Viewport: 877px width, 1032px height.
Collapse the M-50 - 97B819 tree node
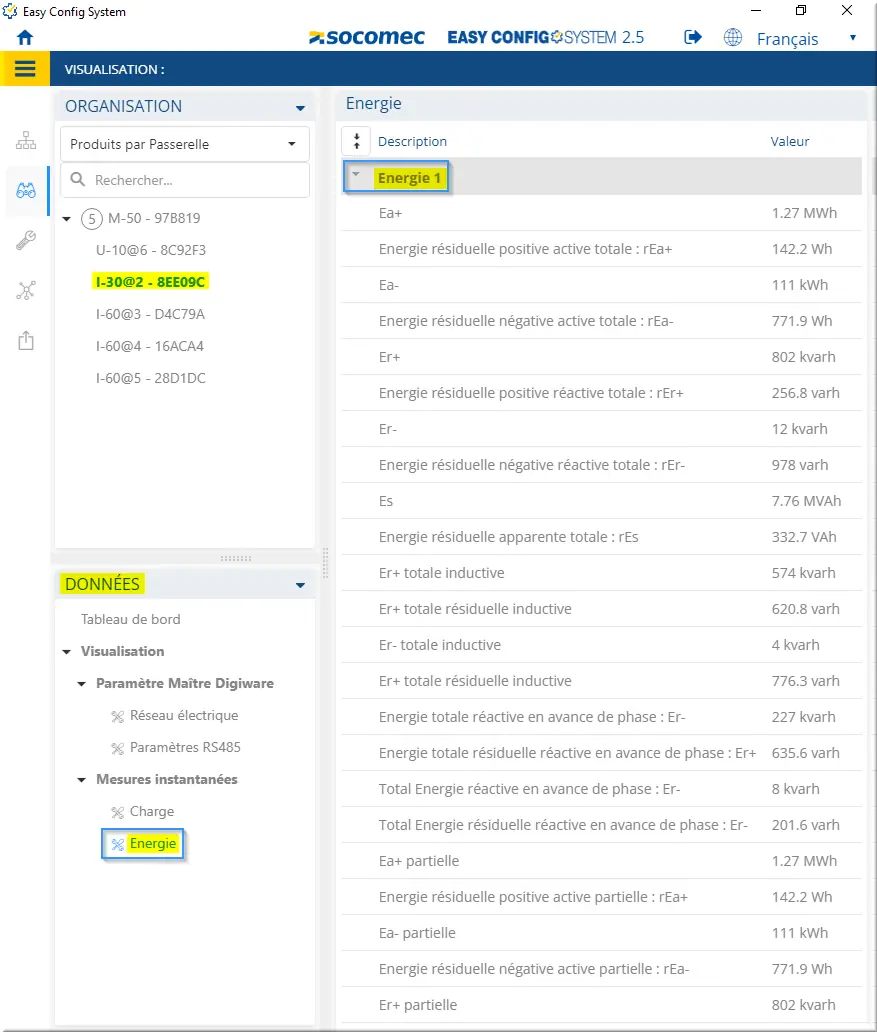66,219
